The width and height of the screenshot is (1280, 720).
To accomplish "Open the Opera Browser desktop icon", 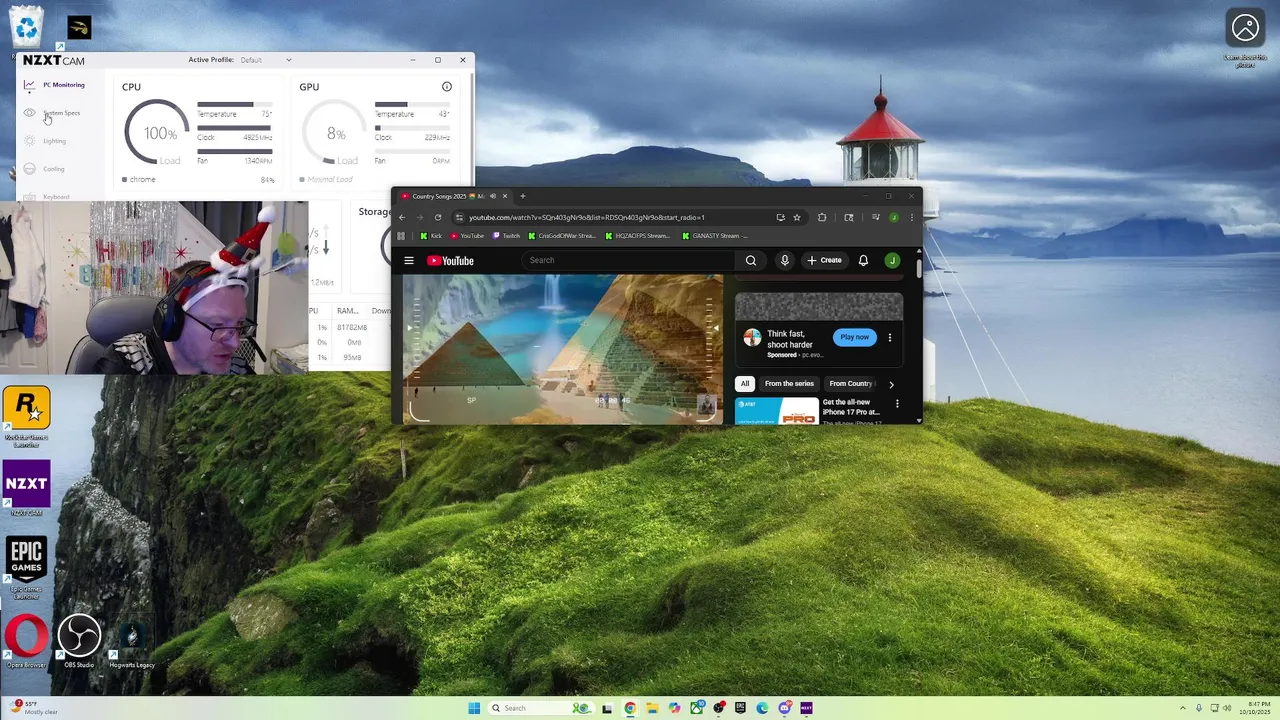I will (x=26, y=641).
